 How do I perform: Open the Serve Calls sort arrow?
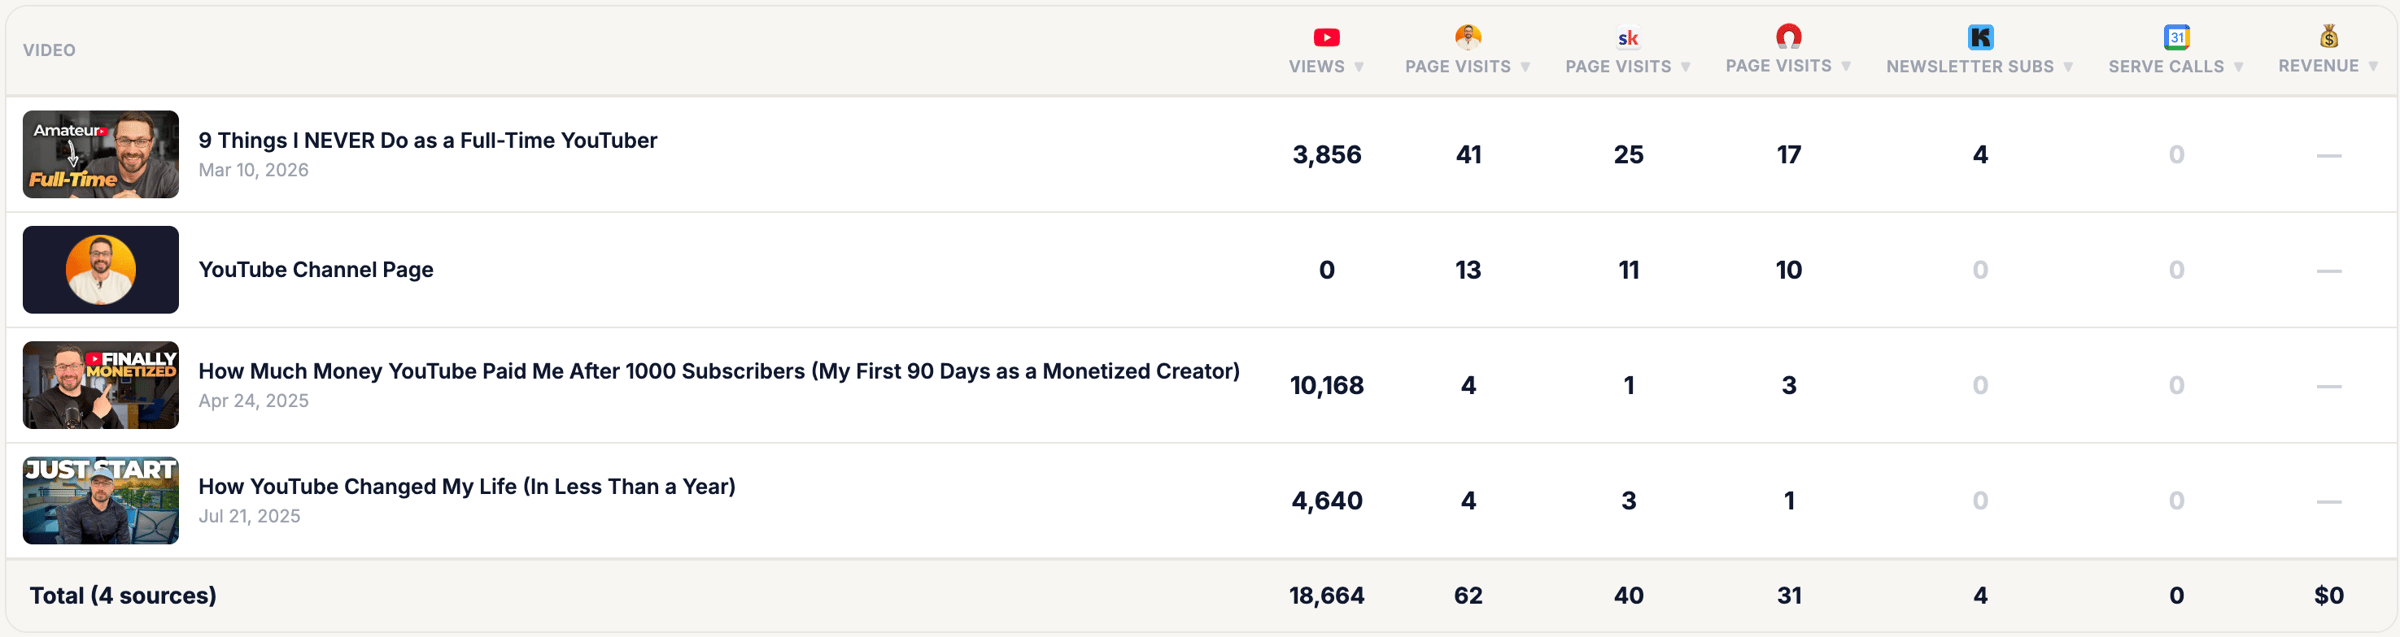click(2238, 67)
